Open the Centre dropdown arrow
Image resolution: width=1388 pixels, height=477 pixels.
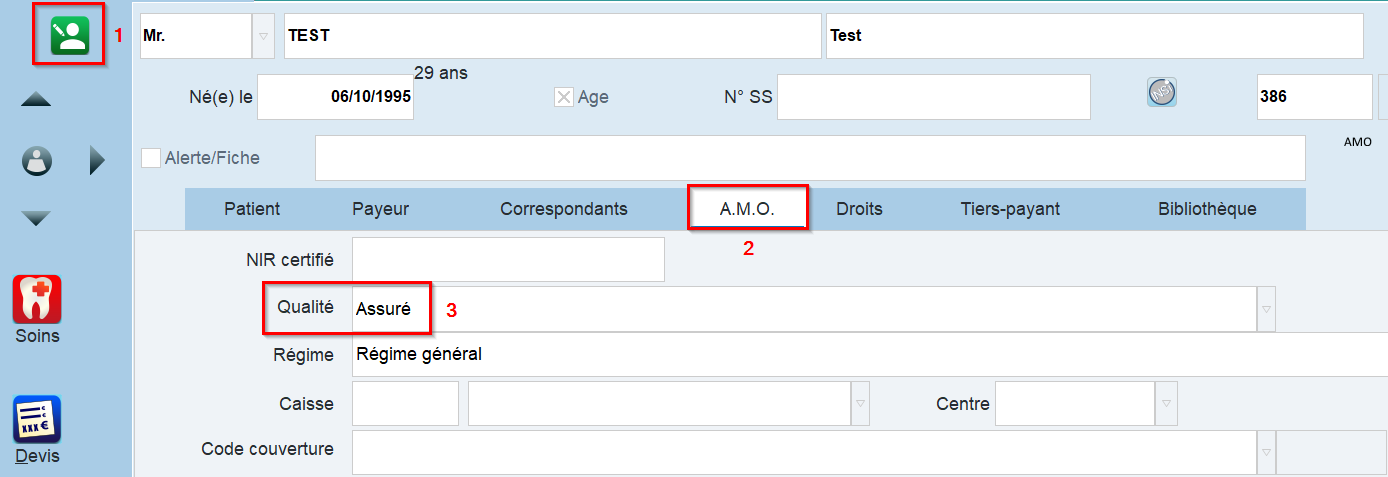pos(1166,404)
